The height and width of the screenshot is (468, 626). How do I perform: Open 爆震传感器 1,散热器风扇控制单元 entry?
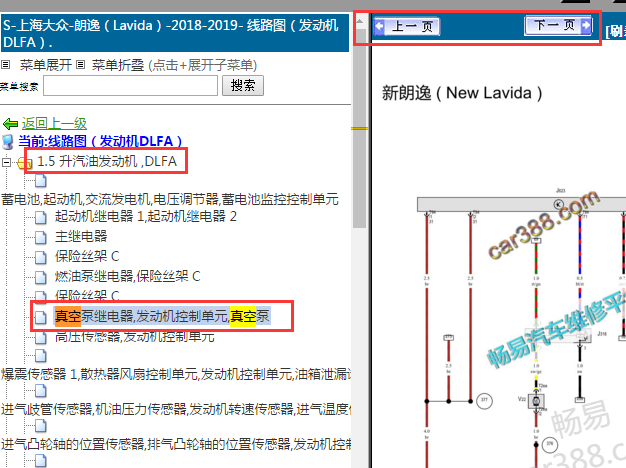tap(176, 374)
